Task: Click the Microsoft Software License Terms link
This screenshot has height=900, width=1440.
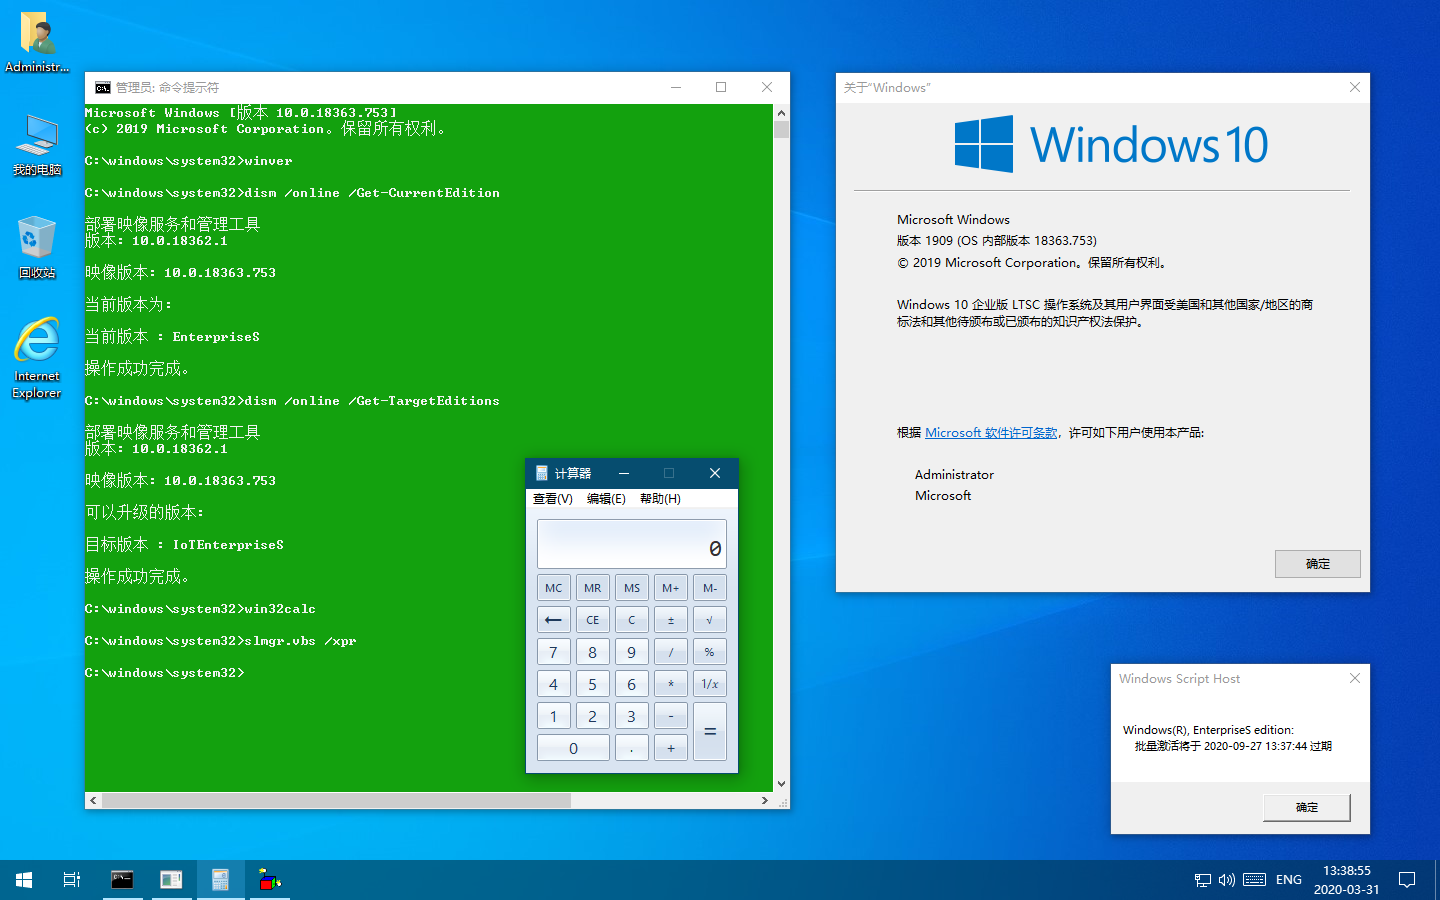Action: pyautogui.click(x=991, y=433)
